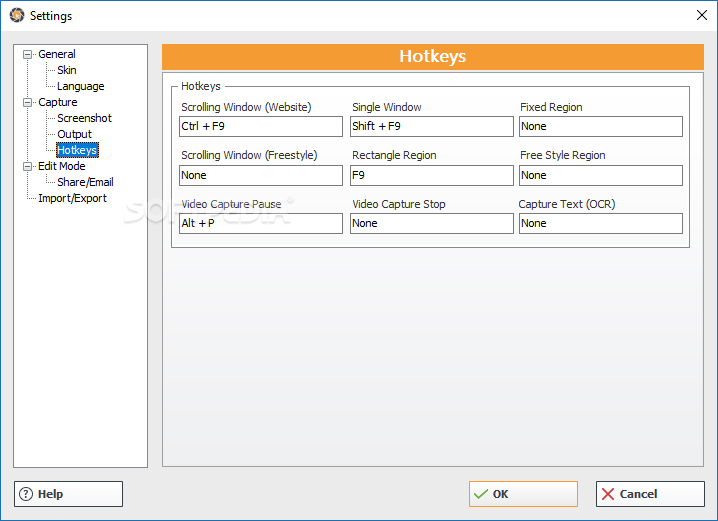This screenshot has width=718, height=521.
Task: Collapse the Edit Mode tree node
Action: pos(27,167)
